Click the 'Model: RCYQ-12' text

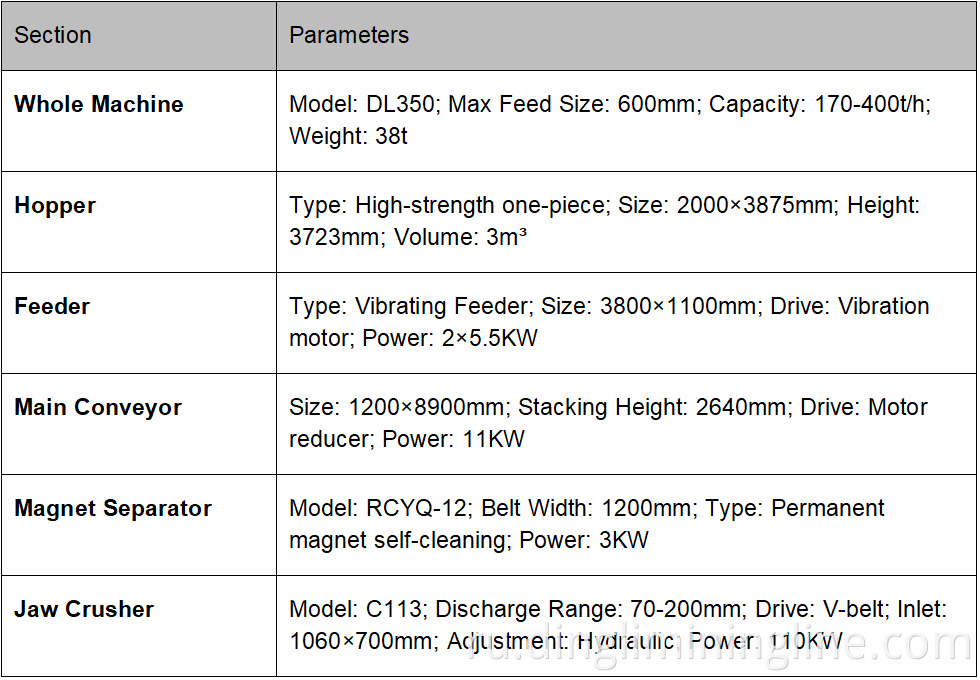point(377,508)
